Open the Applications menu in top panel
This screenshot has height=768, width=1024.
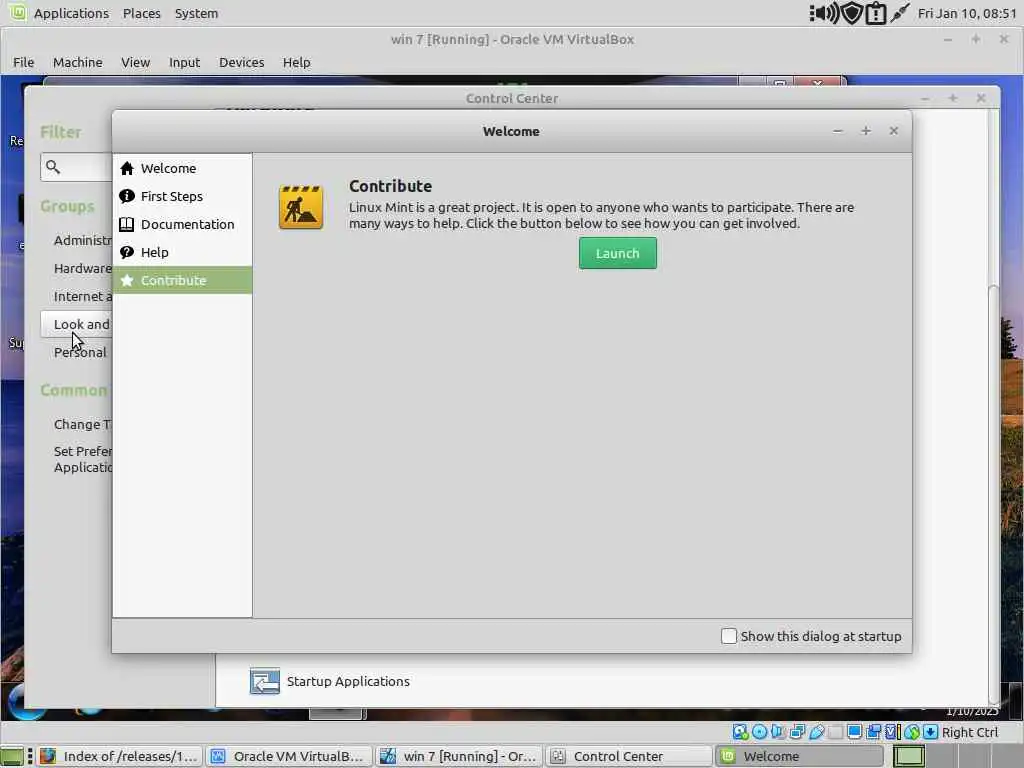(71, 14)
